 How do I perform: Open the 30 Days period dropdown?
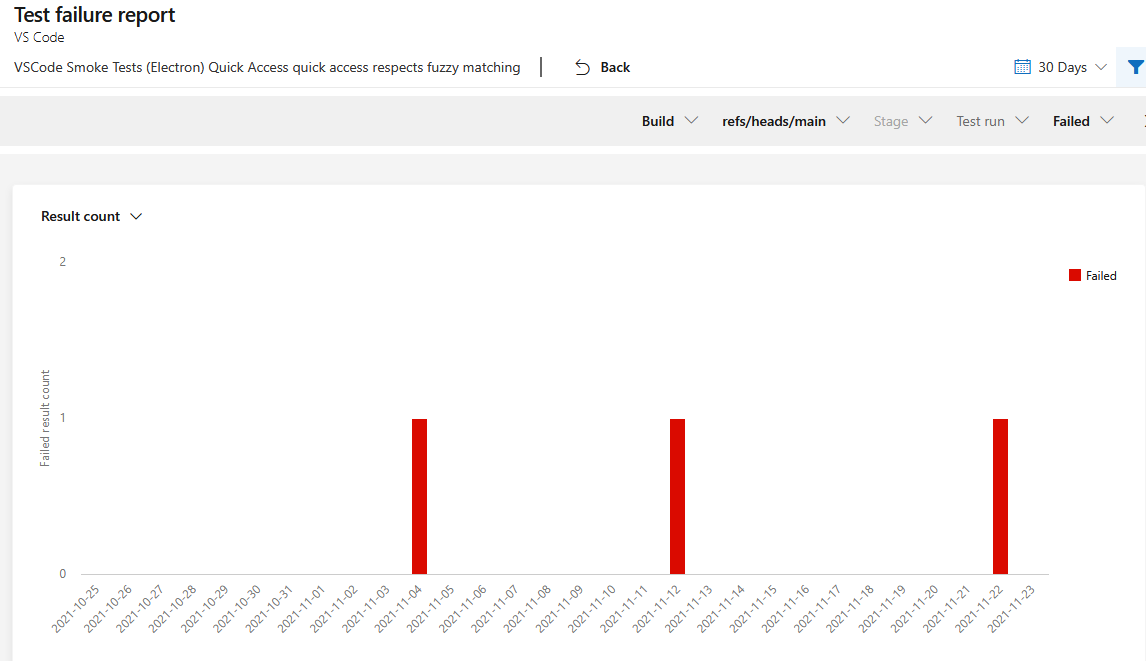click(x=1061, y=67)
